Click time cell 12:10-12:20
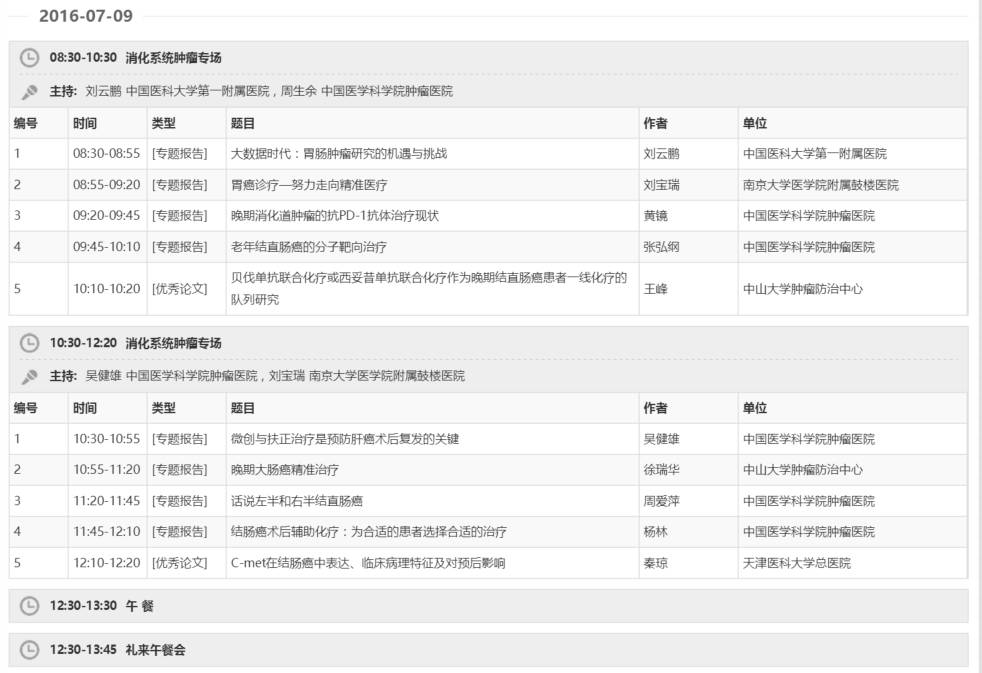Viewport: 982px width, 673px height. [x=106, y=563]
